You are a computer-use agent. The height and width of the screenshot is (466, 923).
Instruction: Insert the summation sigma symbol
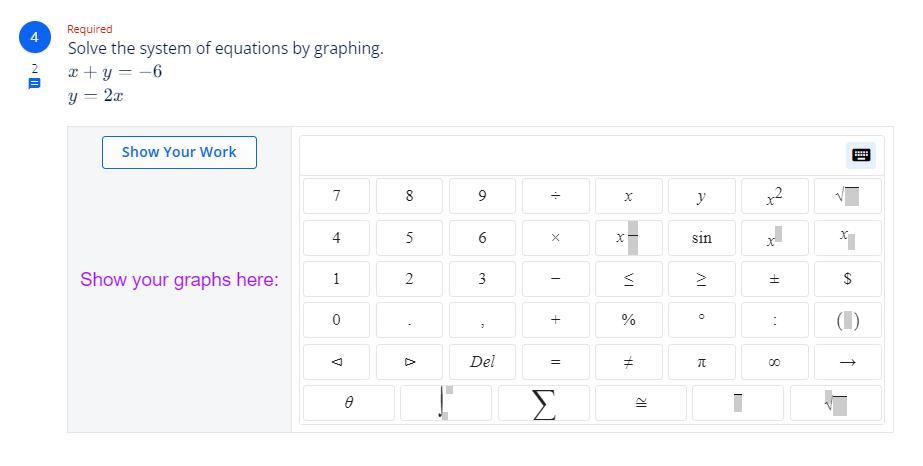pos(543,403)
